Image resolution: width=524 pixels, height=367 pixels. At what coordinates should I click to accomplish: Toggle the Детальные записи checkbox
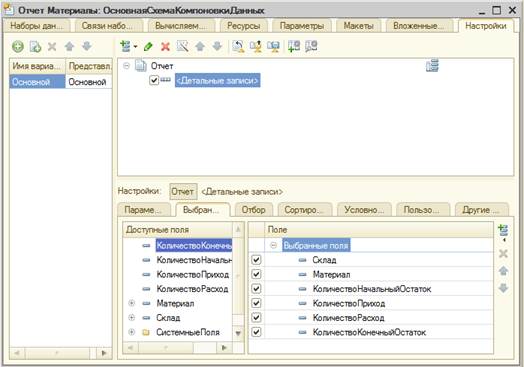coord(154,80)
